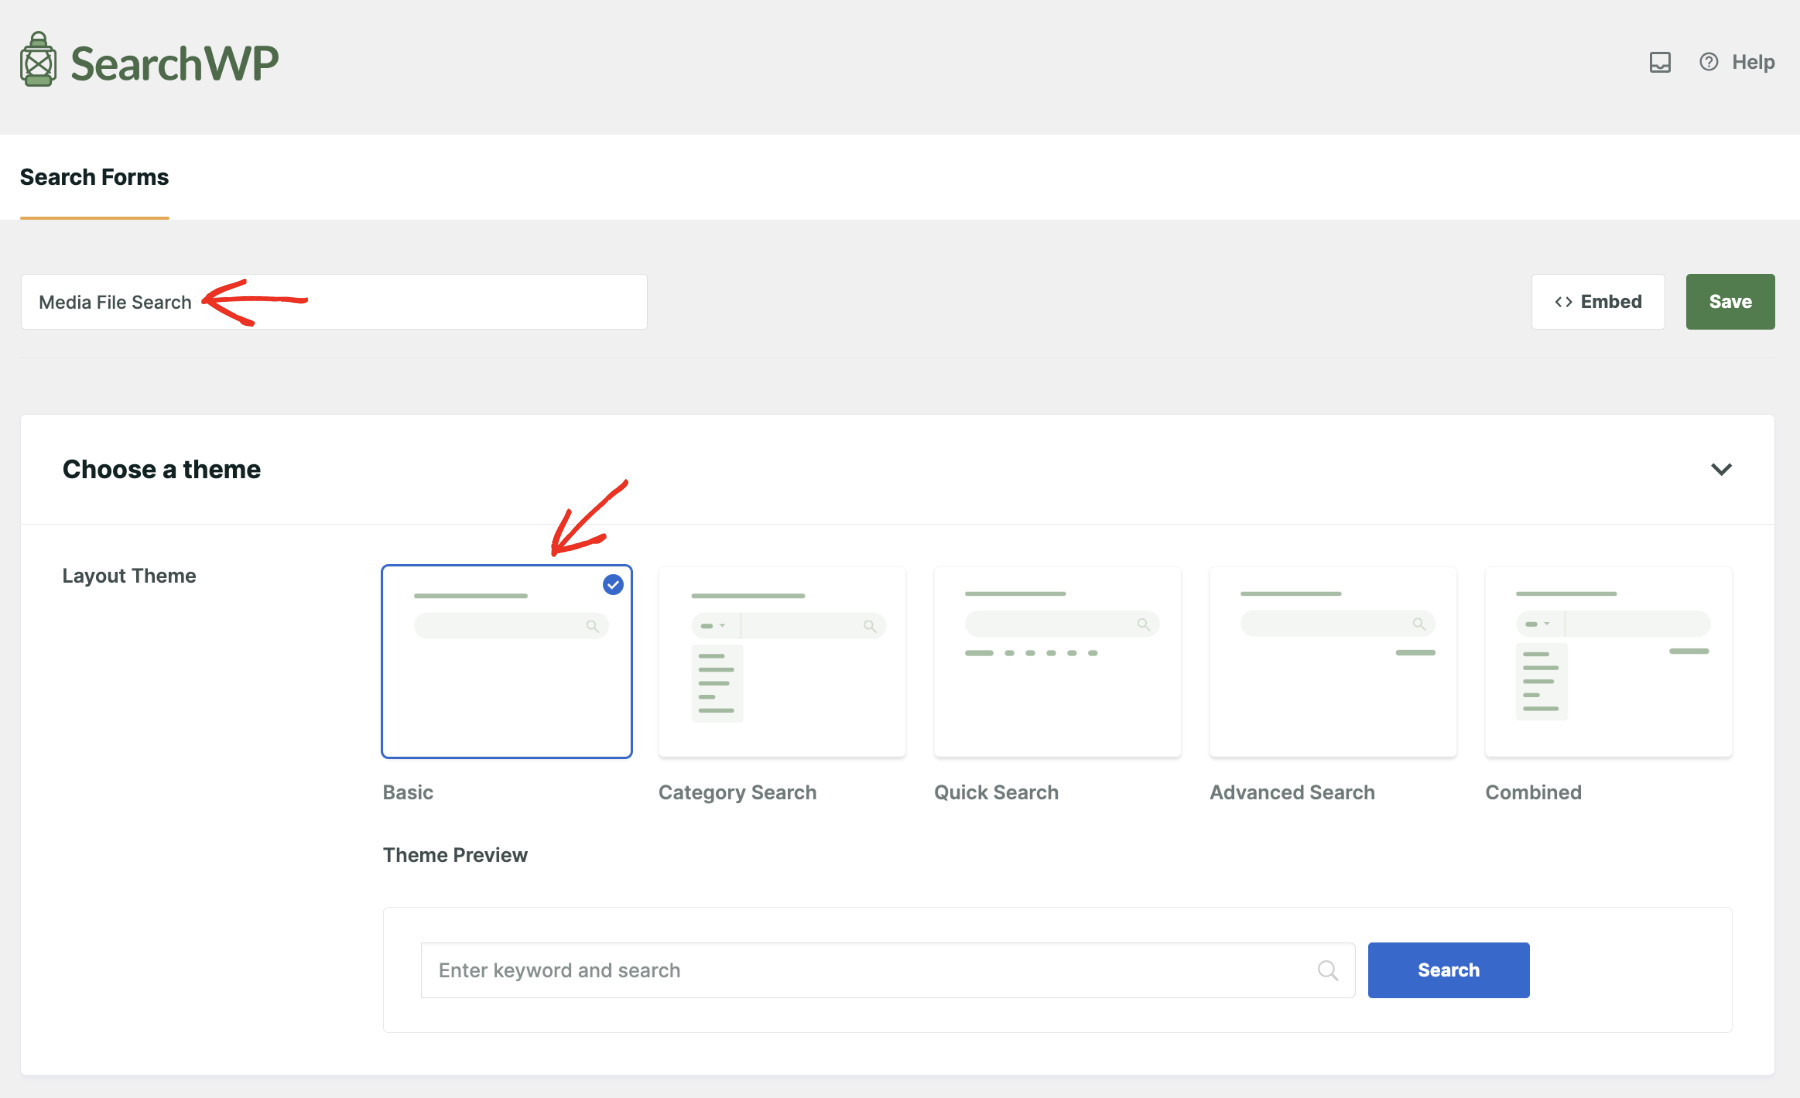Open the dropdown in the Category Search thumbnail

click(x=715, y=624)
